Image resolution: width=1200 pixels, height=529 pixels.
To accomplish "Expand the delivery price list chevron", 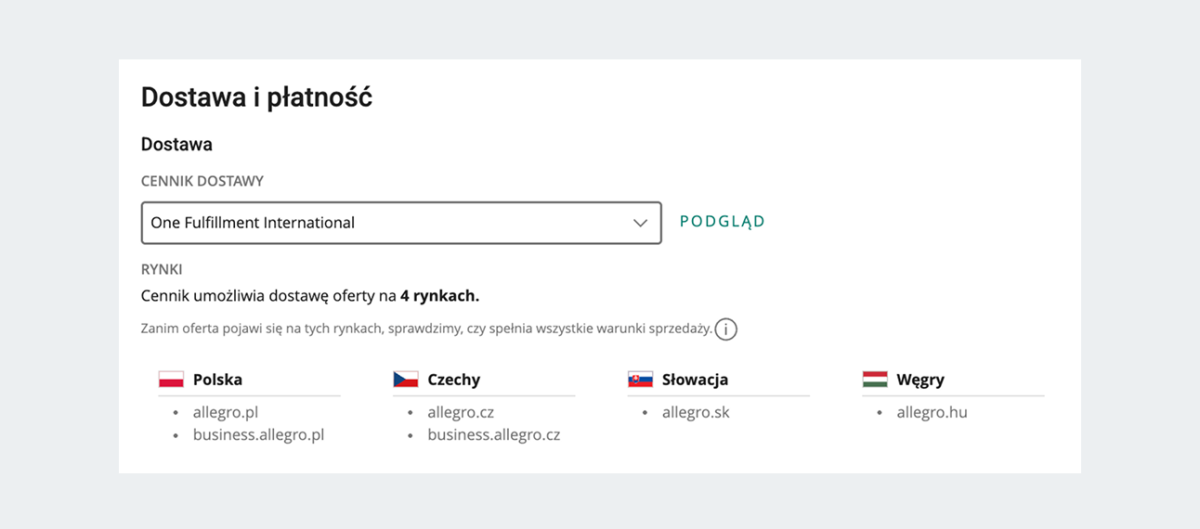I will click(641, 223).
